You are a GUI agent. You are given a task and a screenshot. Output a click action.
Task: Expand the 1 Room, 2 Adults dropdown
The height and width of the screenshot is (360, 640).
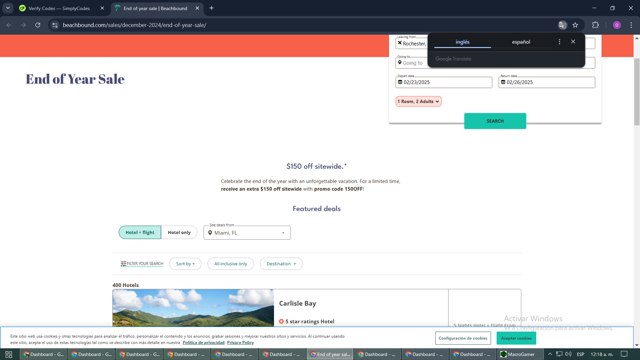(x=418, y=101)
